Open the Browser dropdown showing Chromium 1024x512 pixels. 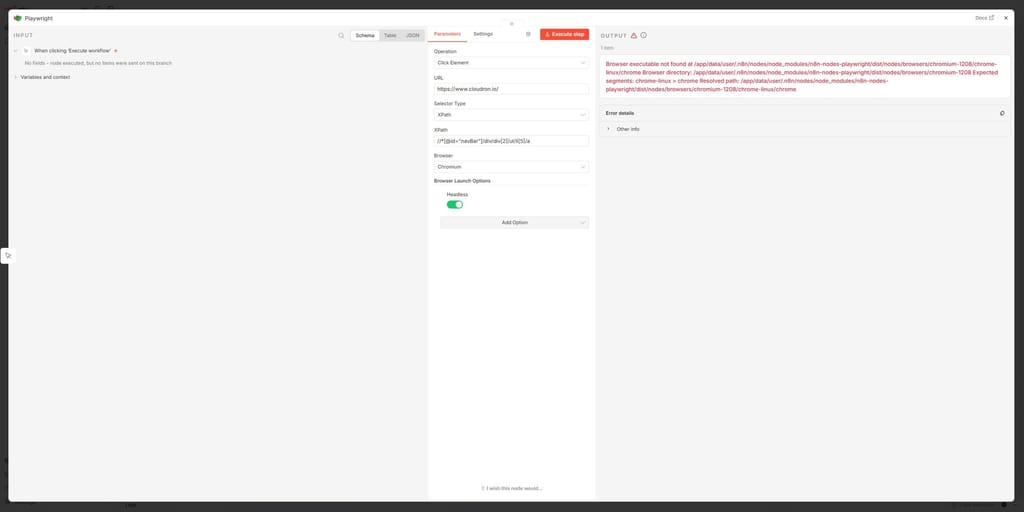511,167
